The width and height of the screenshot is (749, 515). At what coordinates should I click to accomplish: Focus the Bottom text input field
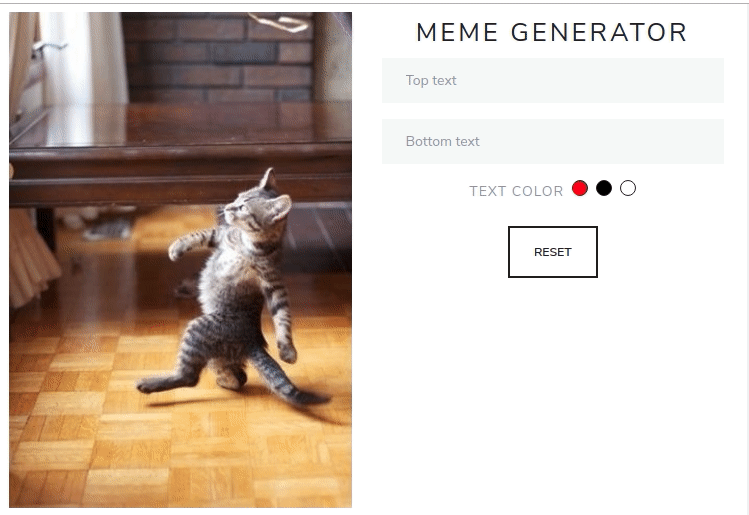coord(553,141)
